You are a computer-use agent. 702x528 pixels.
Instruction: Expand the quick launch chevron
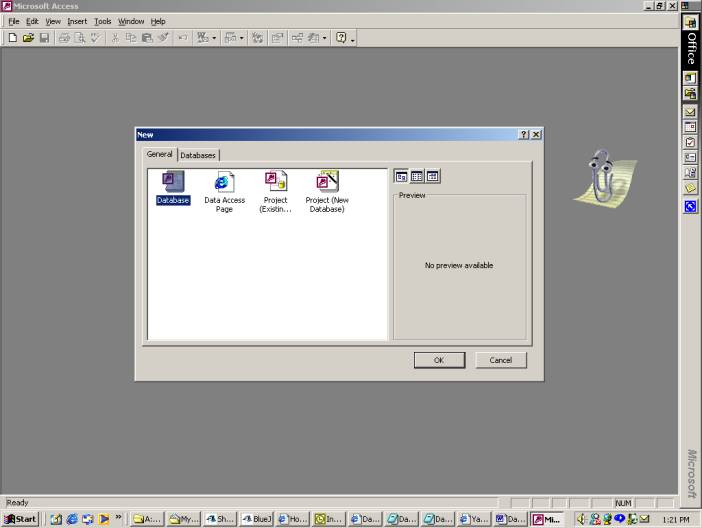(x=118, y=517)
